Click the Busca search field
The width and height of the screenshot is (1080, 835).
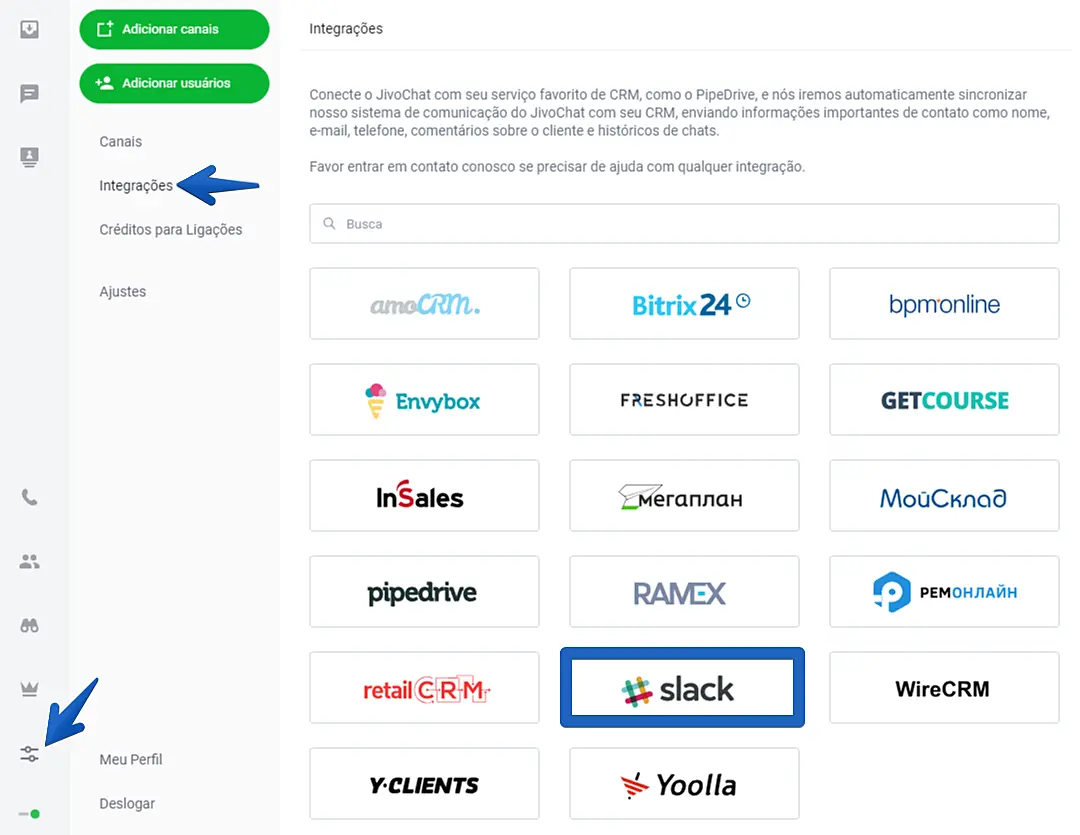[x=684, y=224]
